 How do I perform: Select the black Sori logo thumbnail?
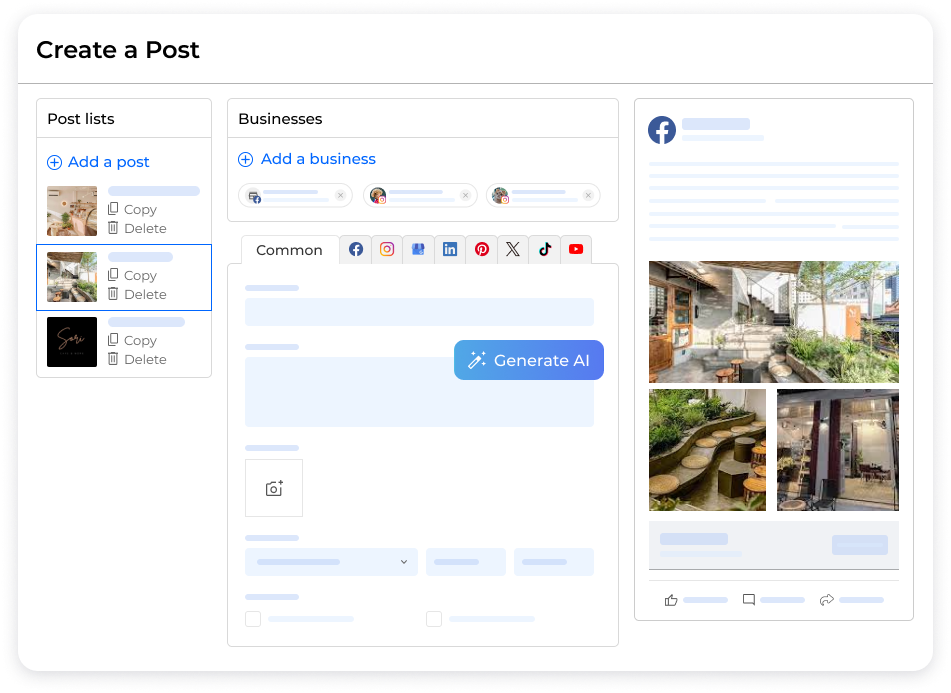point(72,342)
